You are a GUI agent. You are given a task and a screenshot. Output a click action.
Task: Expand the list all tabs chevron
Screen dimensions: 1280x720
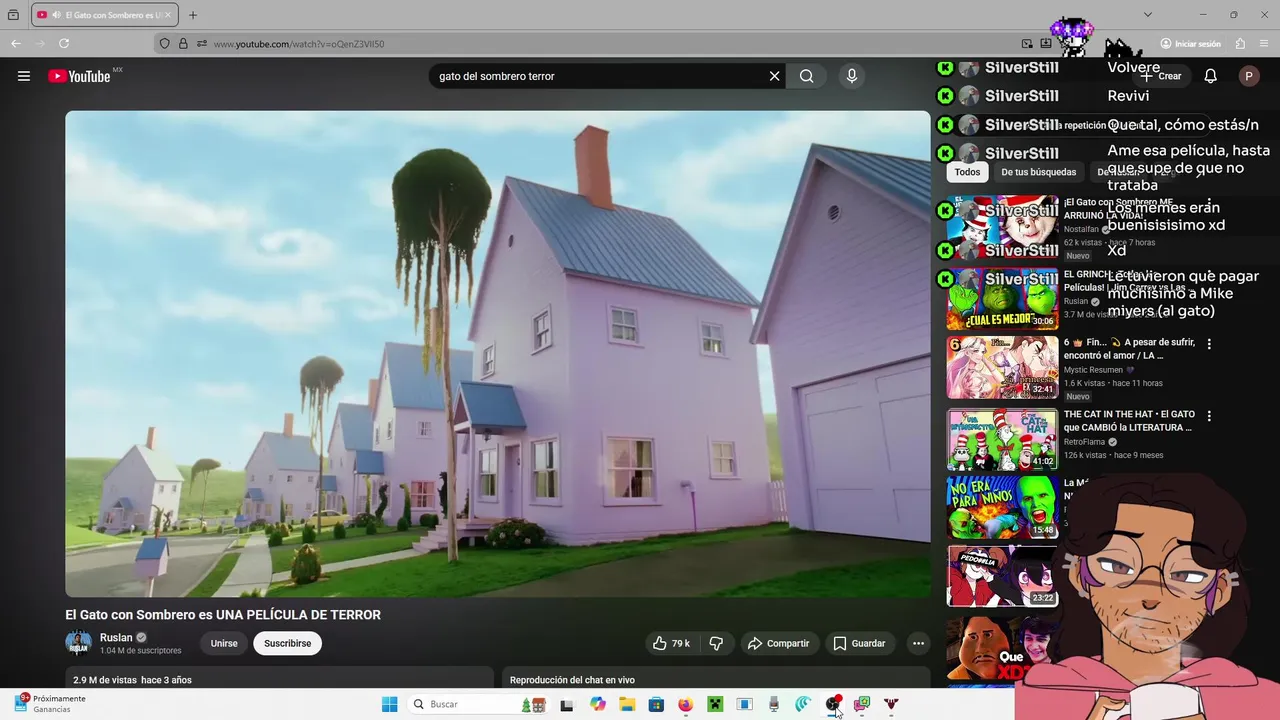point(1148,15)
